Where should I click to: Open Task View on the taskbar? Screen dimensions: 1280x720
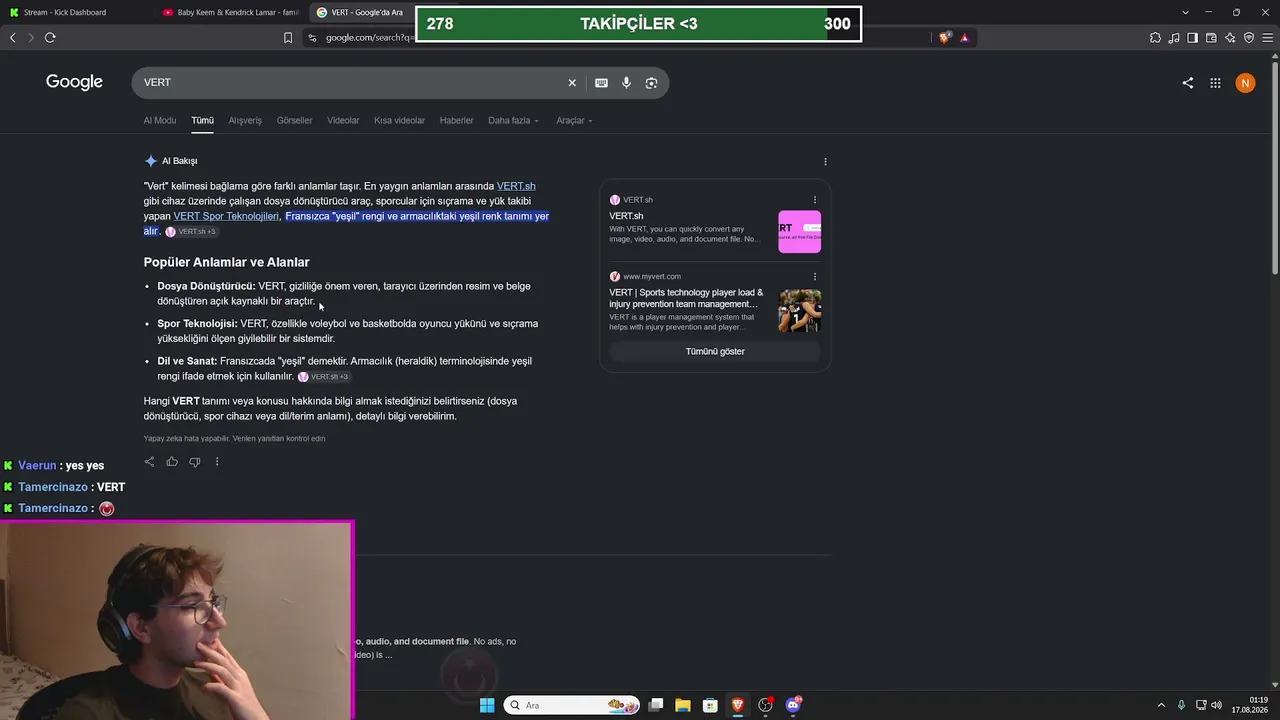pos(656,705)
